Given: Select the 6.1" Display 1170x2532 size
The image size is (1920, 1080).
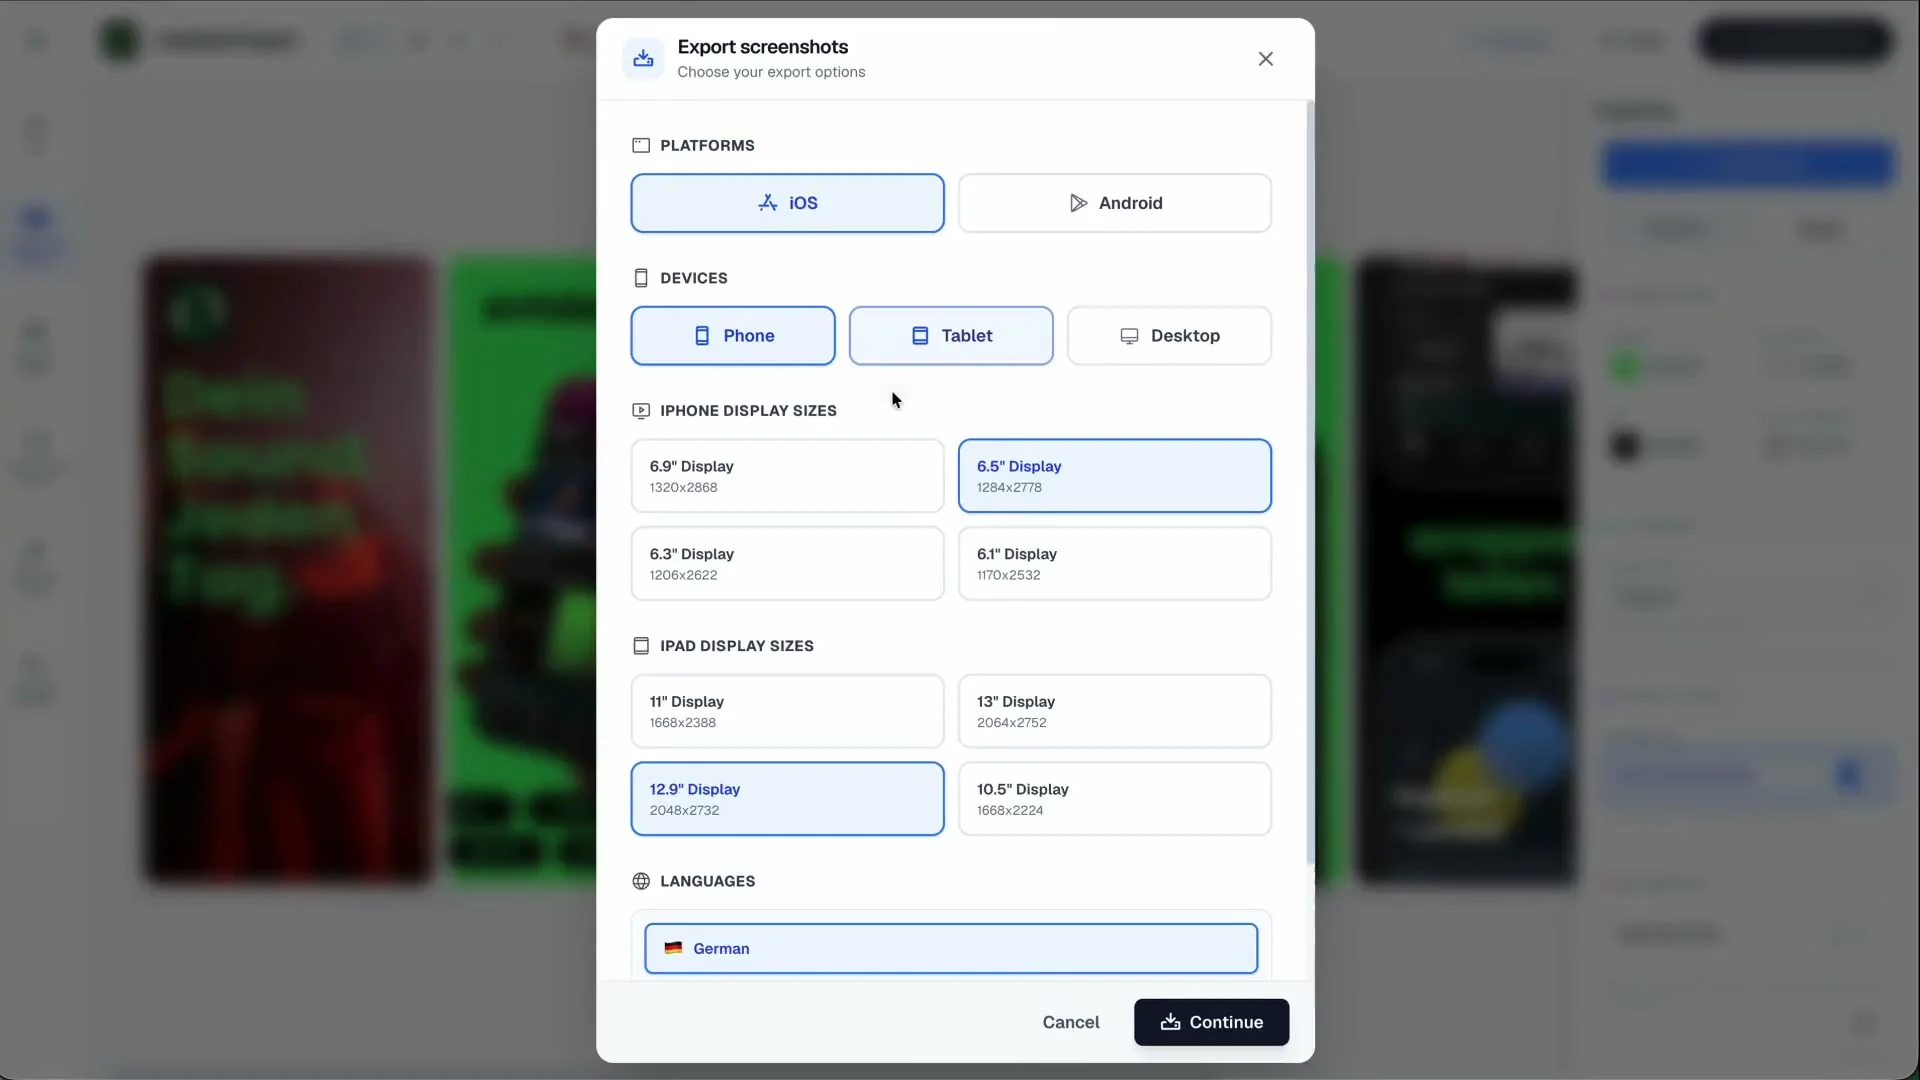Looking at the screenshot, I should 1115,564.
